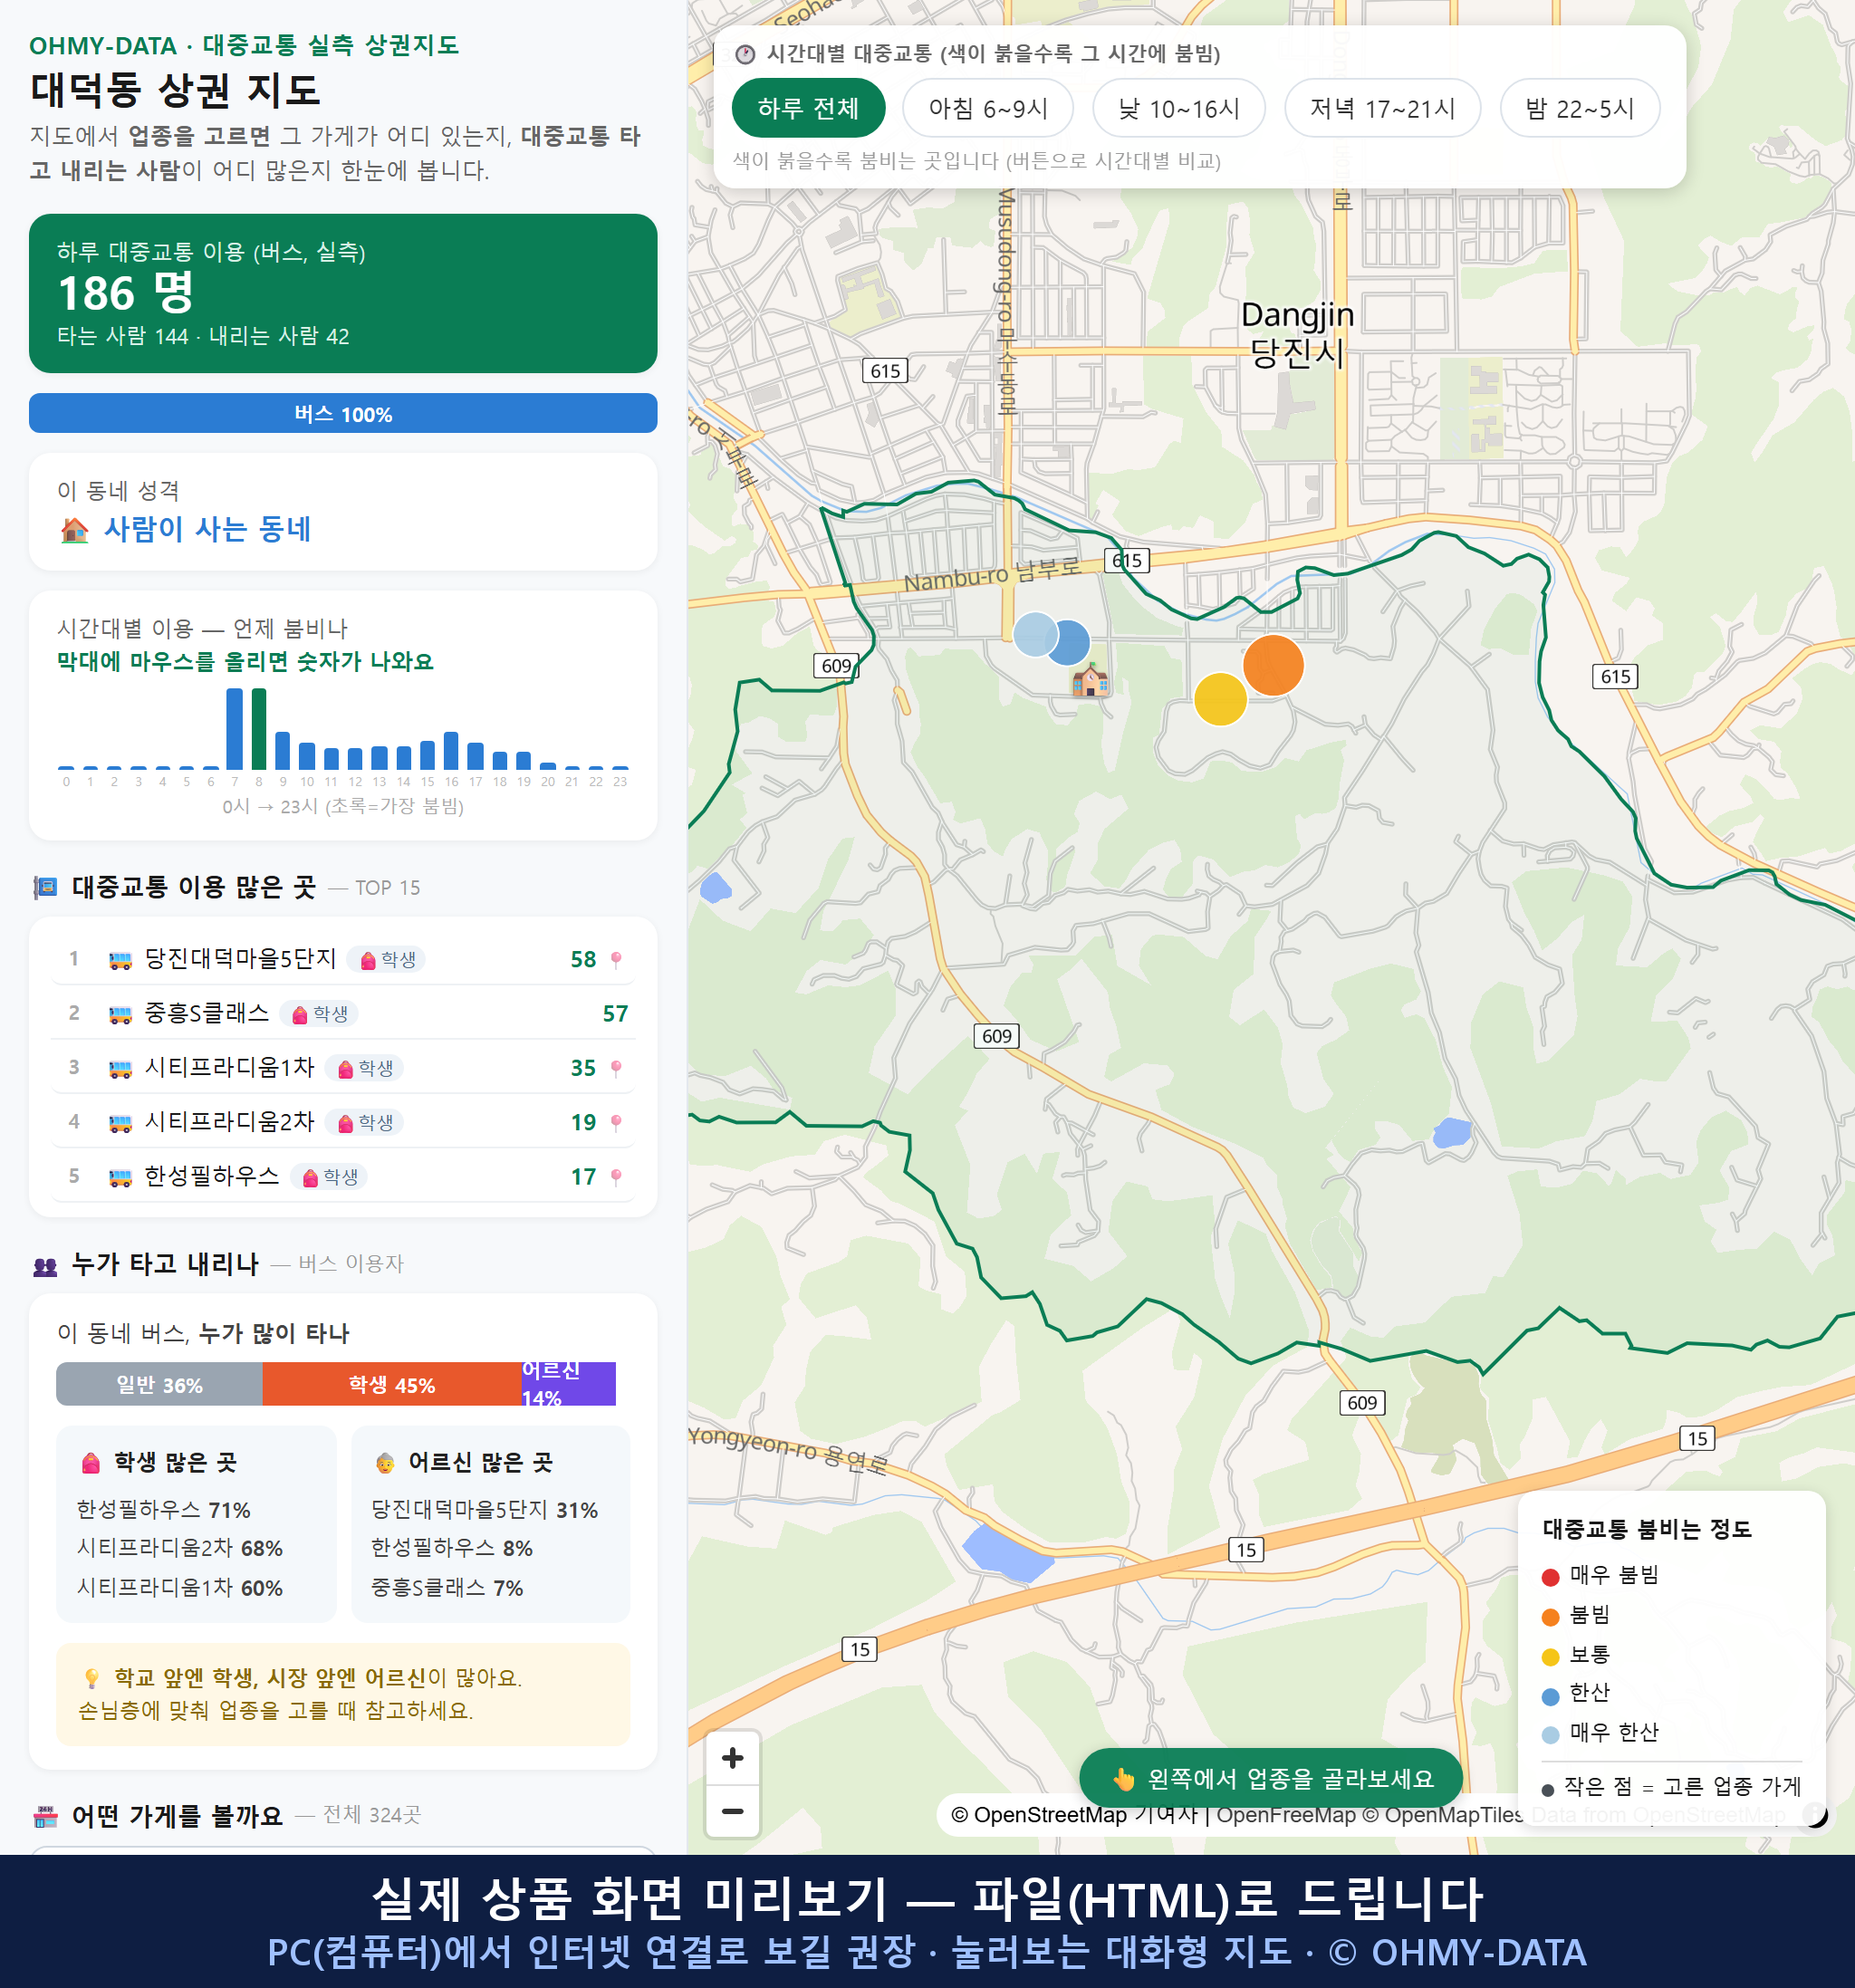
Task: Click the elderly face icon in 어르신 많은 곳
Action: 385,1463
